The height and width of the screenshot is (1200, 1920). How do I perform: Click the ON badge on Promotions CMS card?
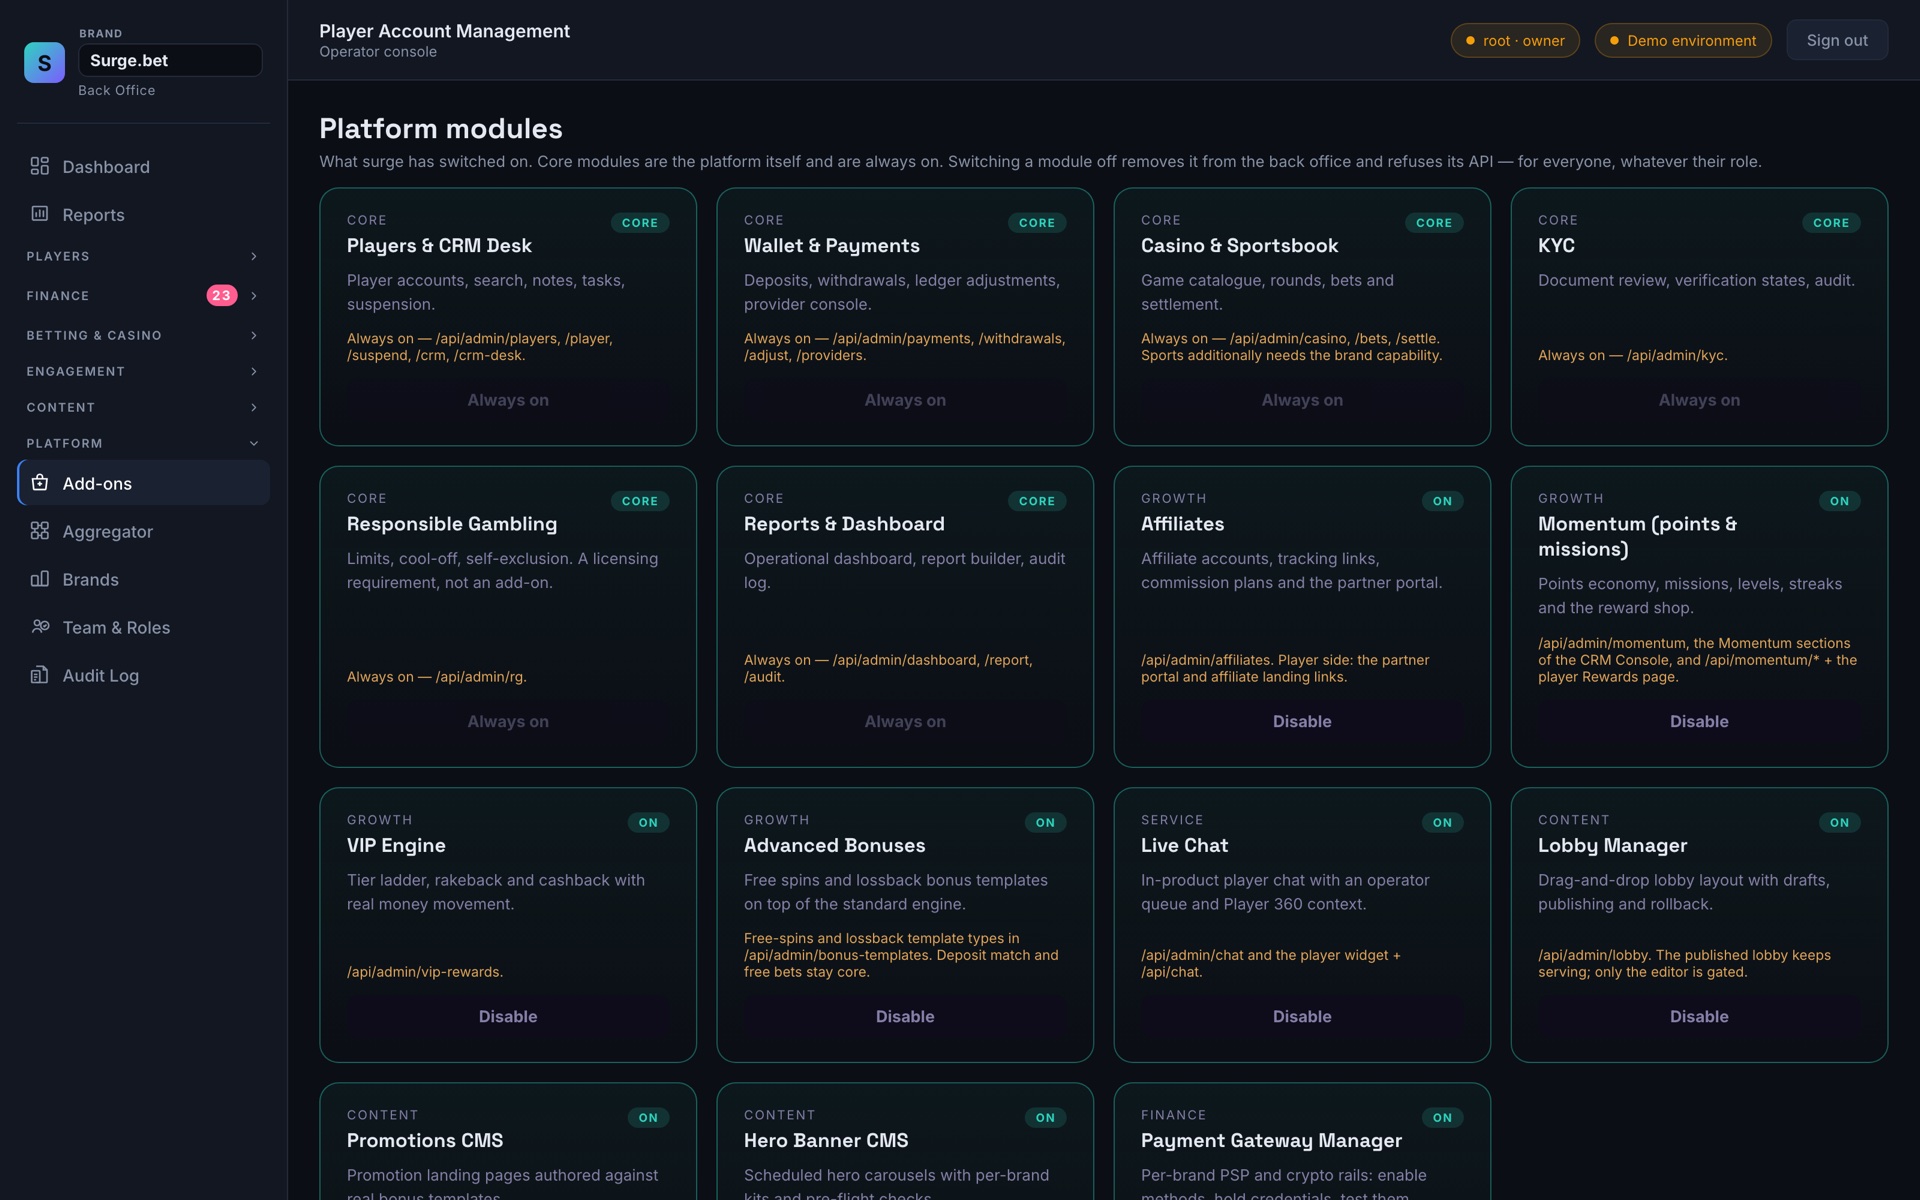pos(648,1118)
